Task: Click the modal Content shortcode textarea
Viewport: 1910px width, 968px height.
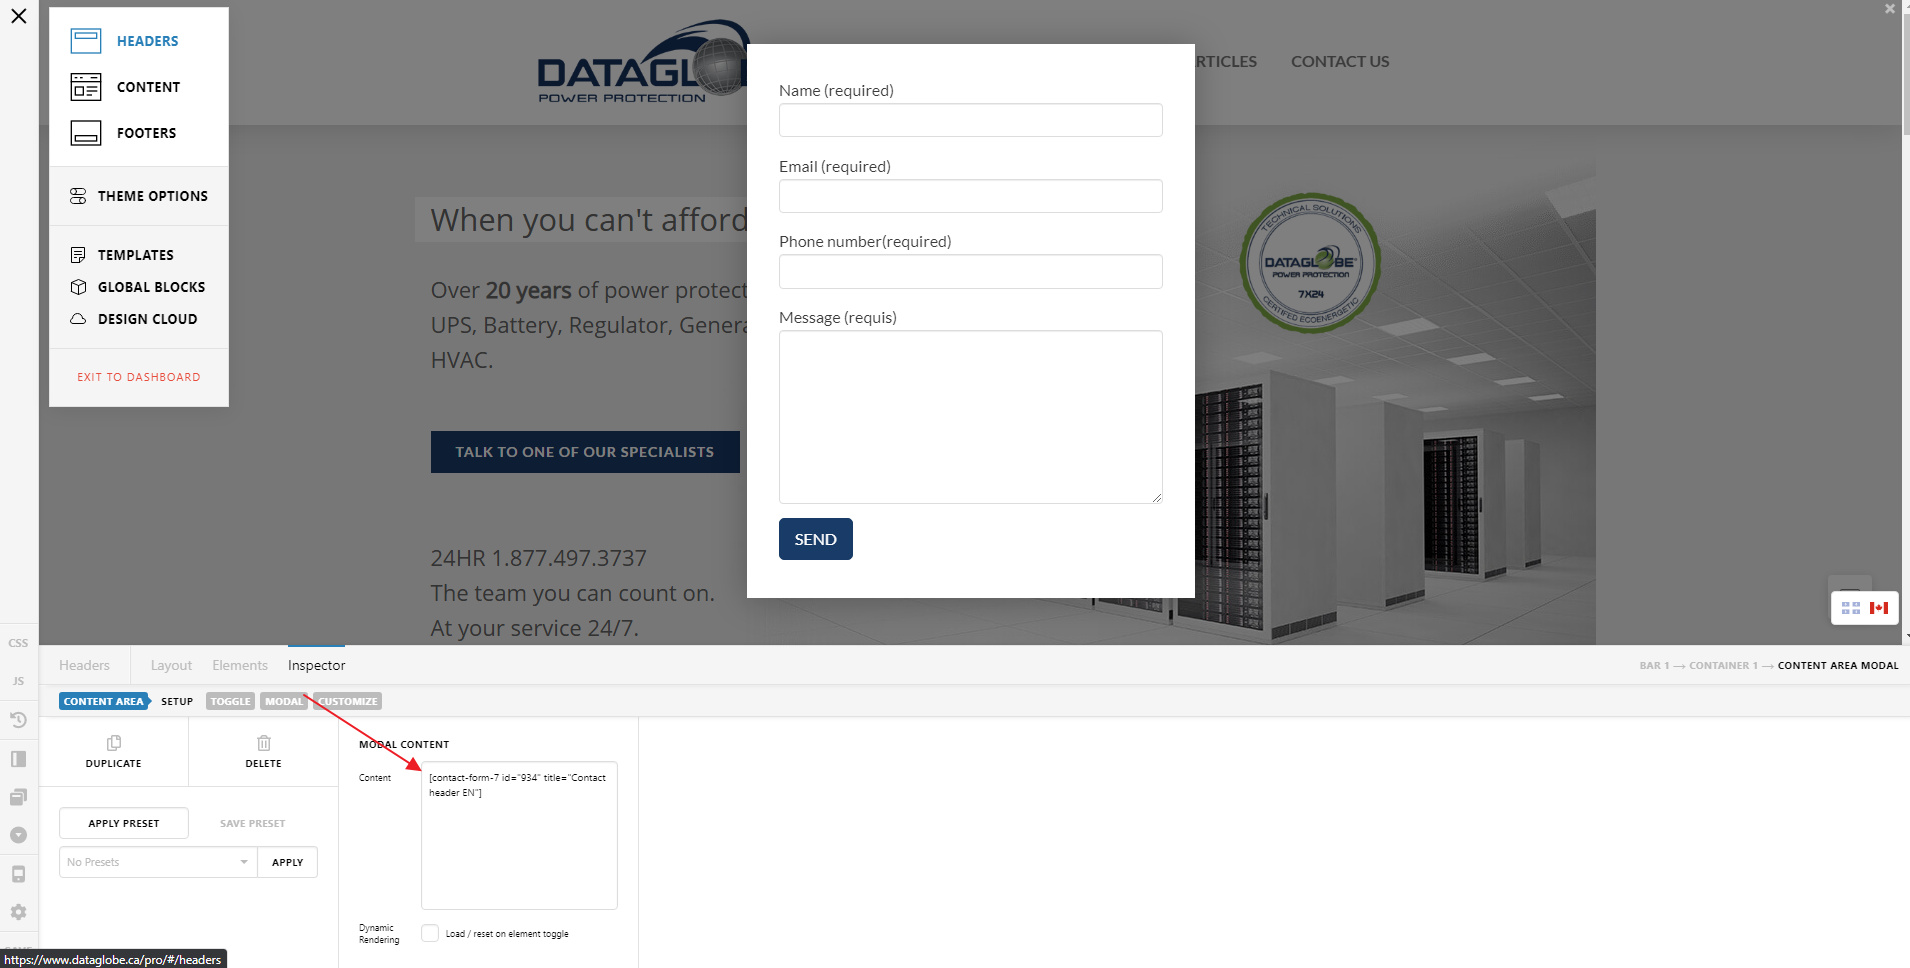Action: pyautogui.click(x=519, y=835)
